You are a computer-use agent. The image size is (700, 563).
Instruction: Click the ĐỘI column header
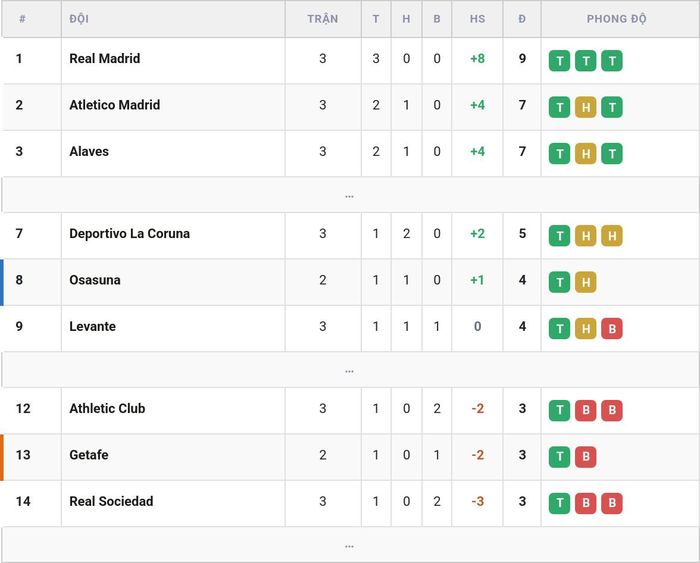click(79, 19)
